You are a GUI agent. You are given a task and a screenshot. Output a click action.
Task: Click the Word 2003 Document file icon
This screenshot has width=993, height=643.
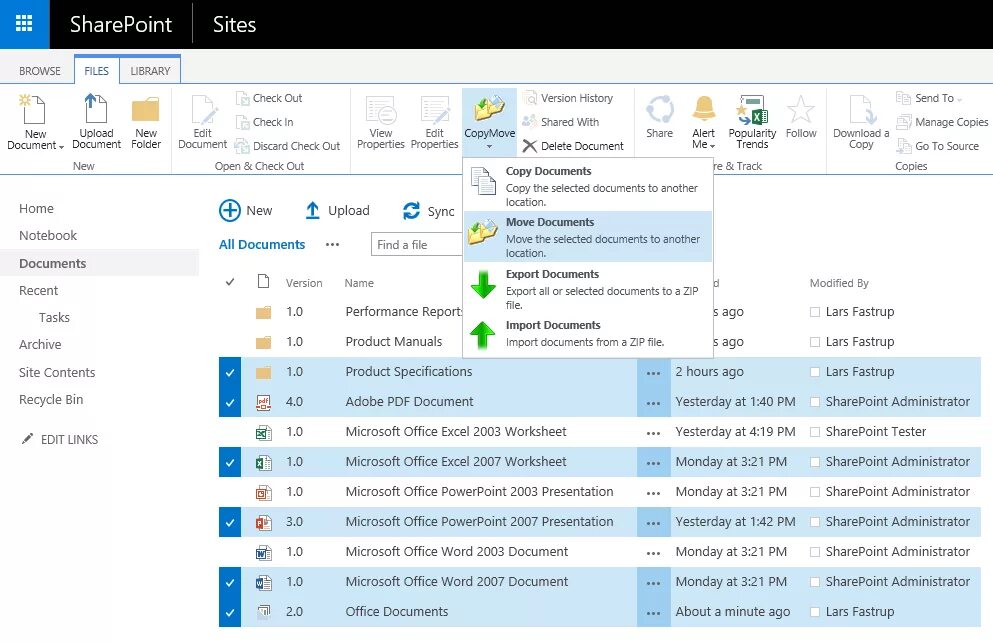263,552
